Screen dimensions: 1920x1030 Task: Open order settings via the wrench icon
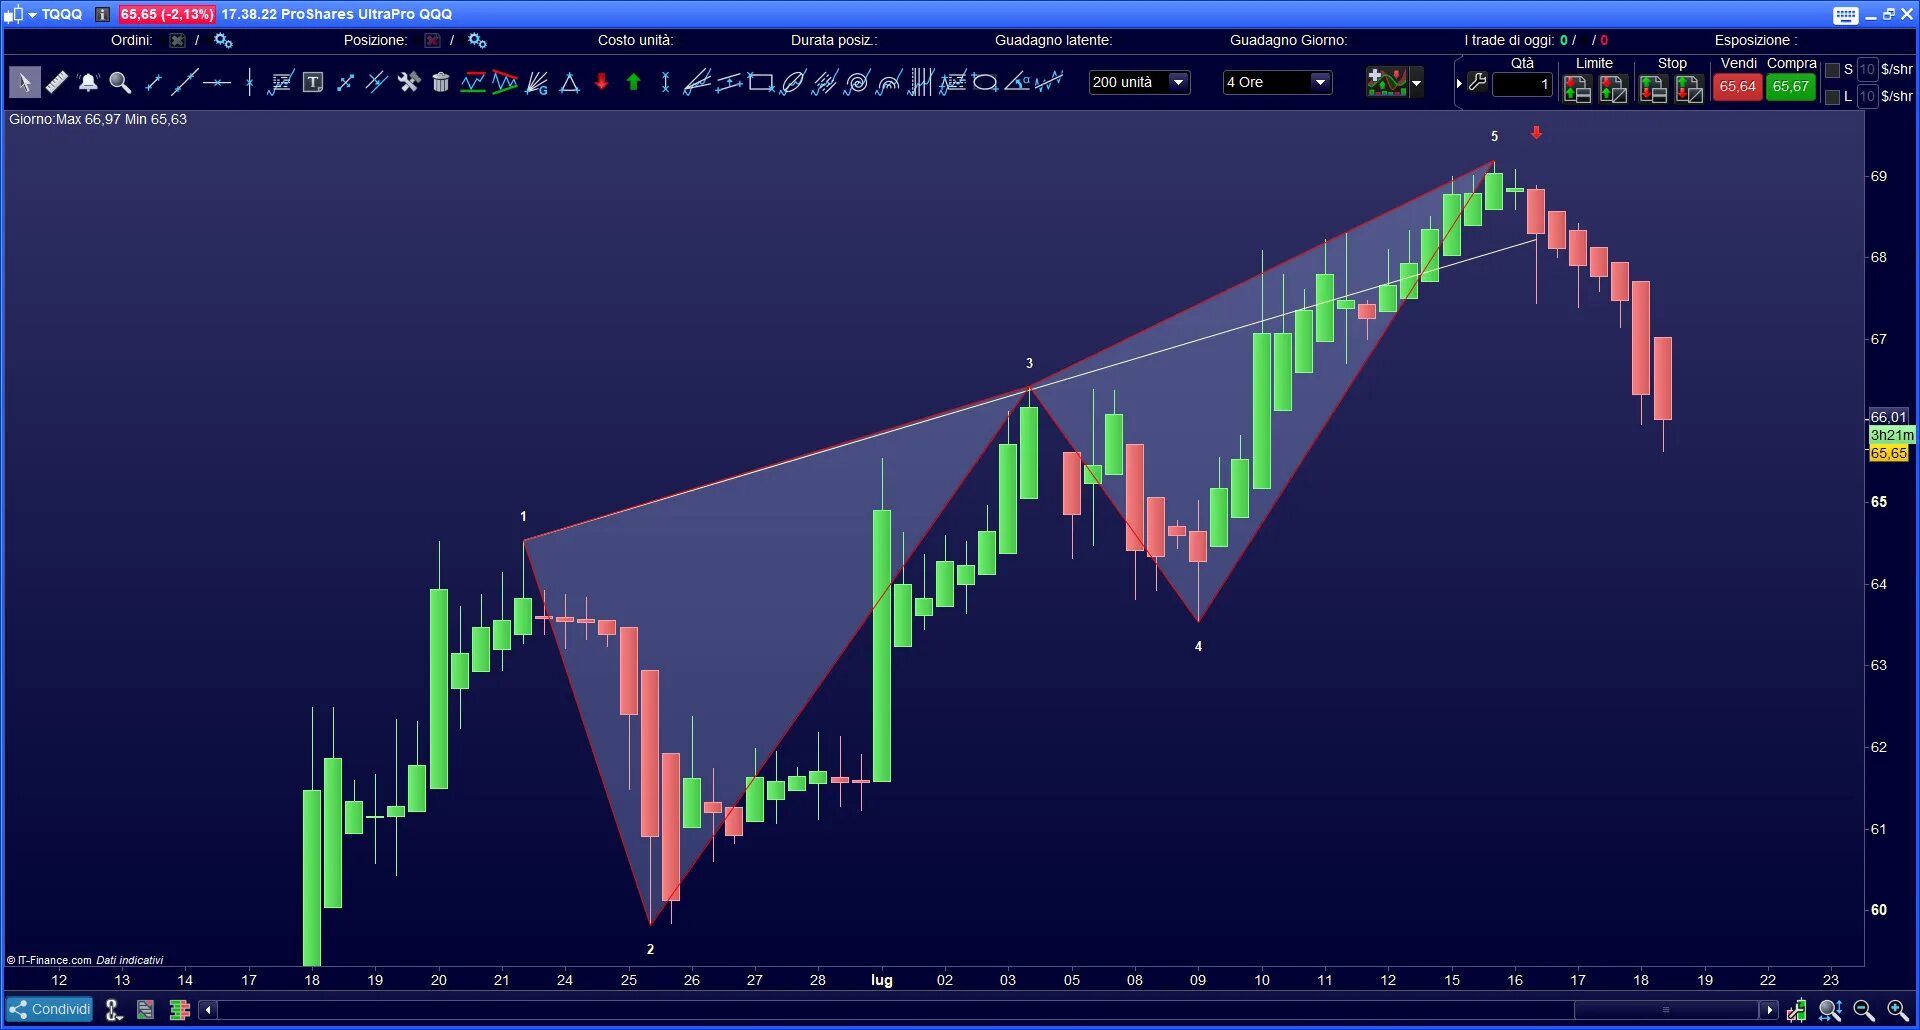(x=1477, y=83)
